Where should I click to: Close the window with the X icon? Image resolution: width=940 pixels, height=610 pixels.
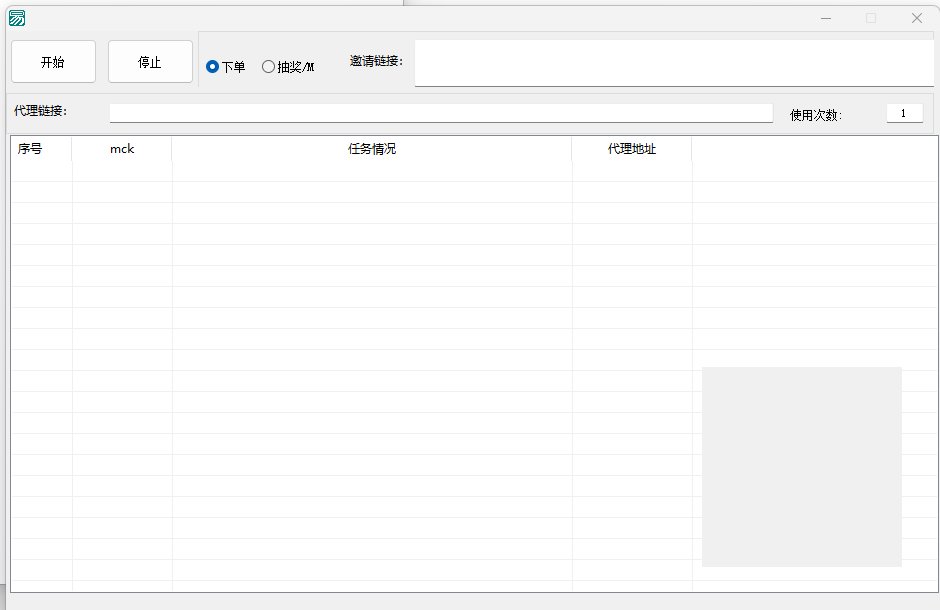coord(916,18)
